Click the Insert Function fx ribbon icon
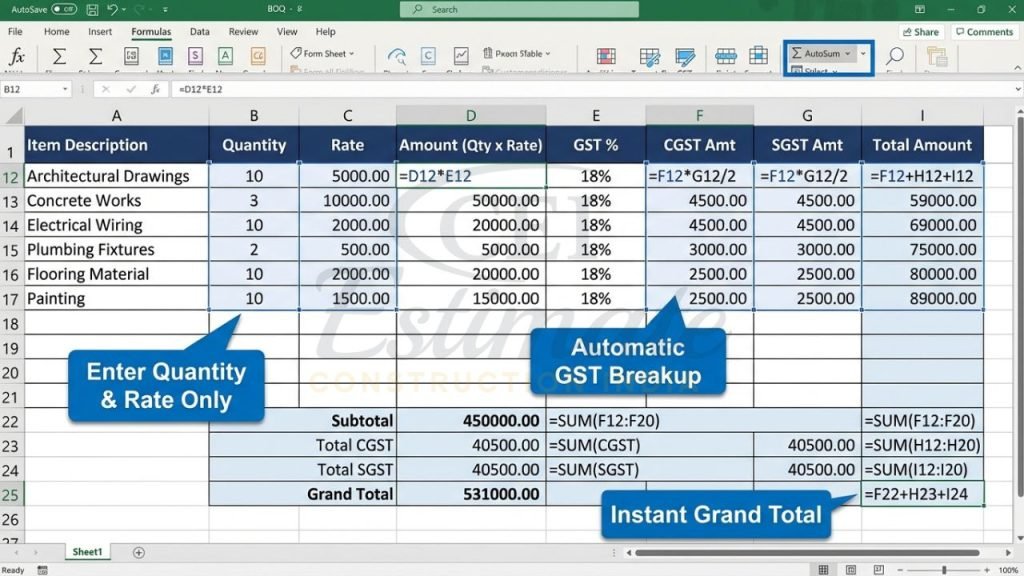 [x=17, y=57]
